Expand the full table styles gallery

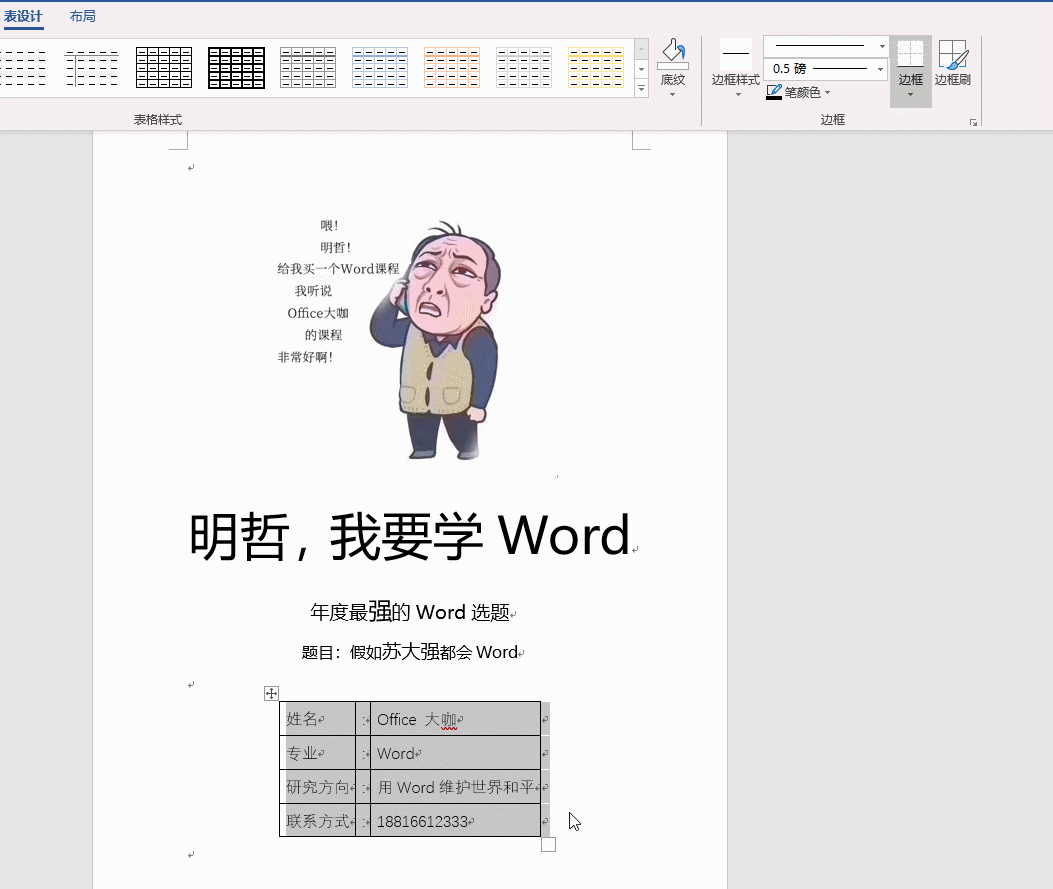pos(641,89)
